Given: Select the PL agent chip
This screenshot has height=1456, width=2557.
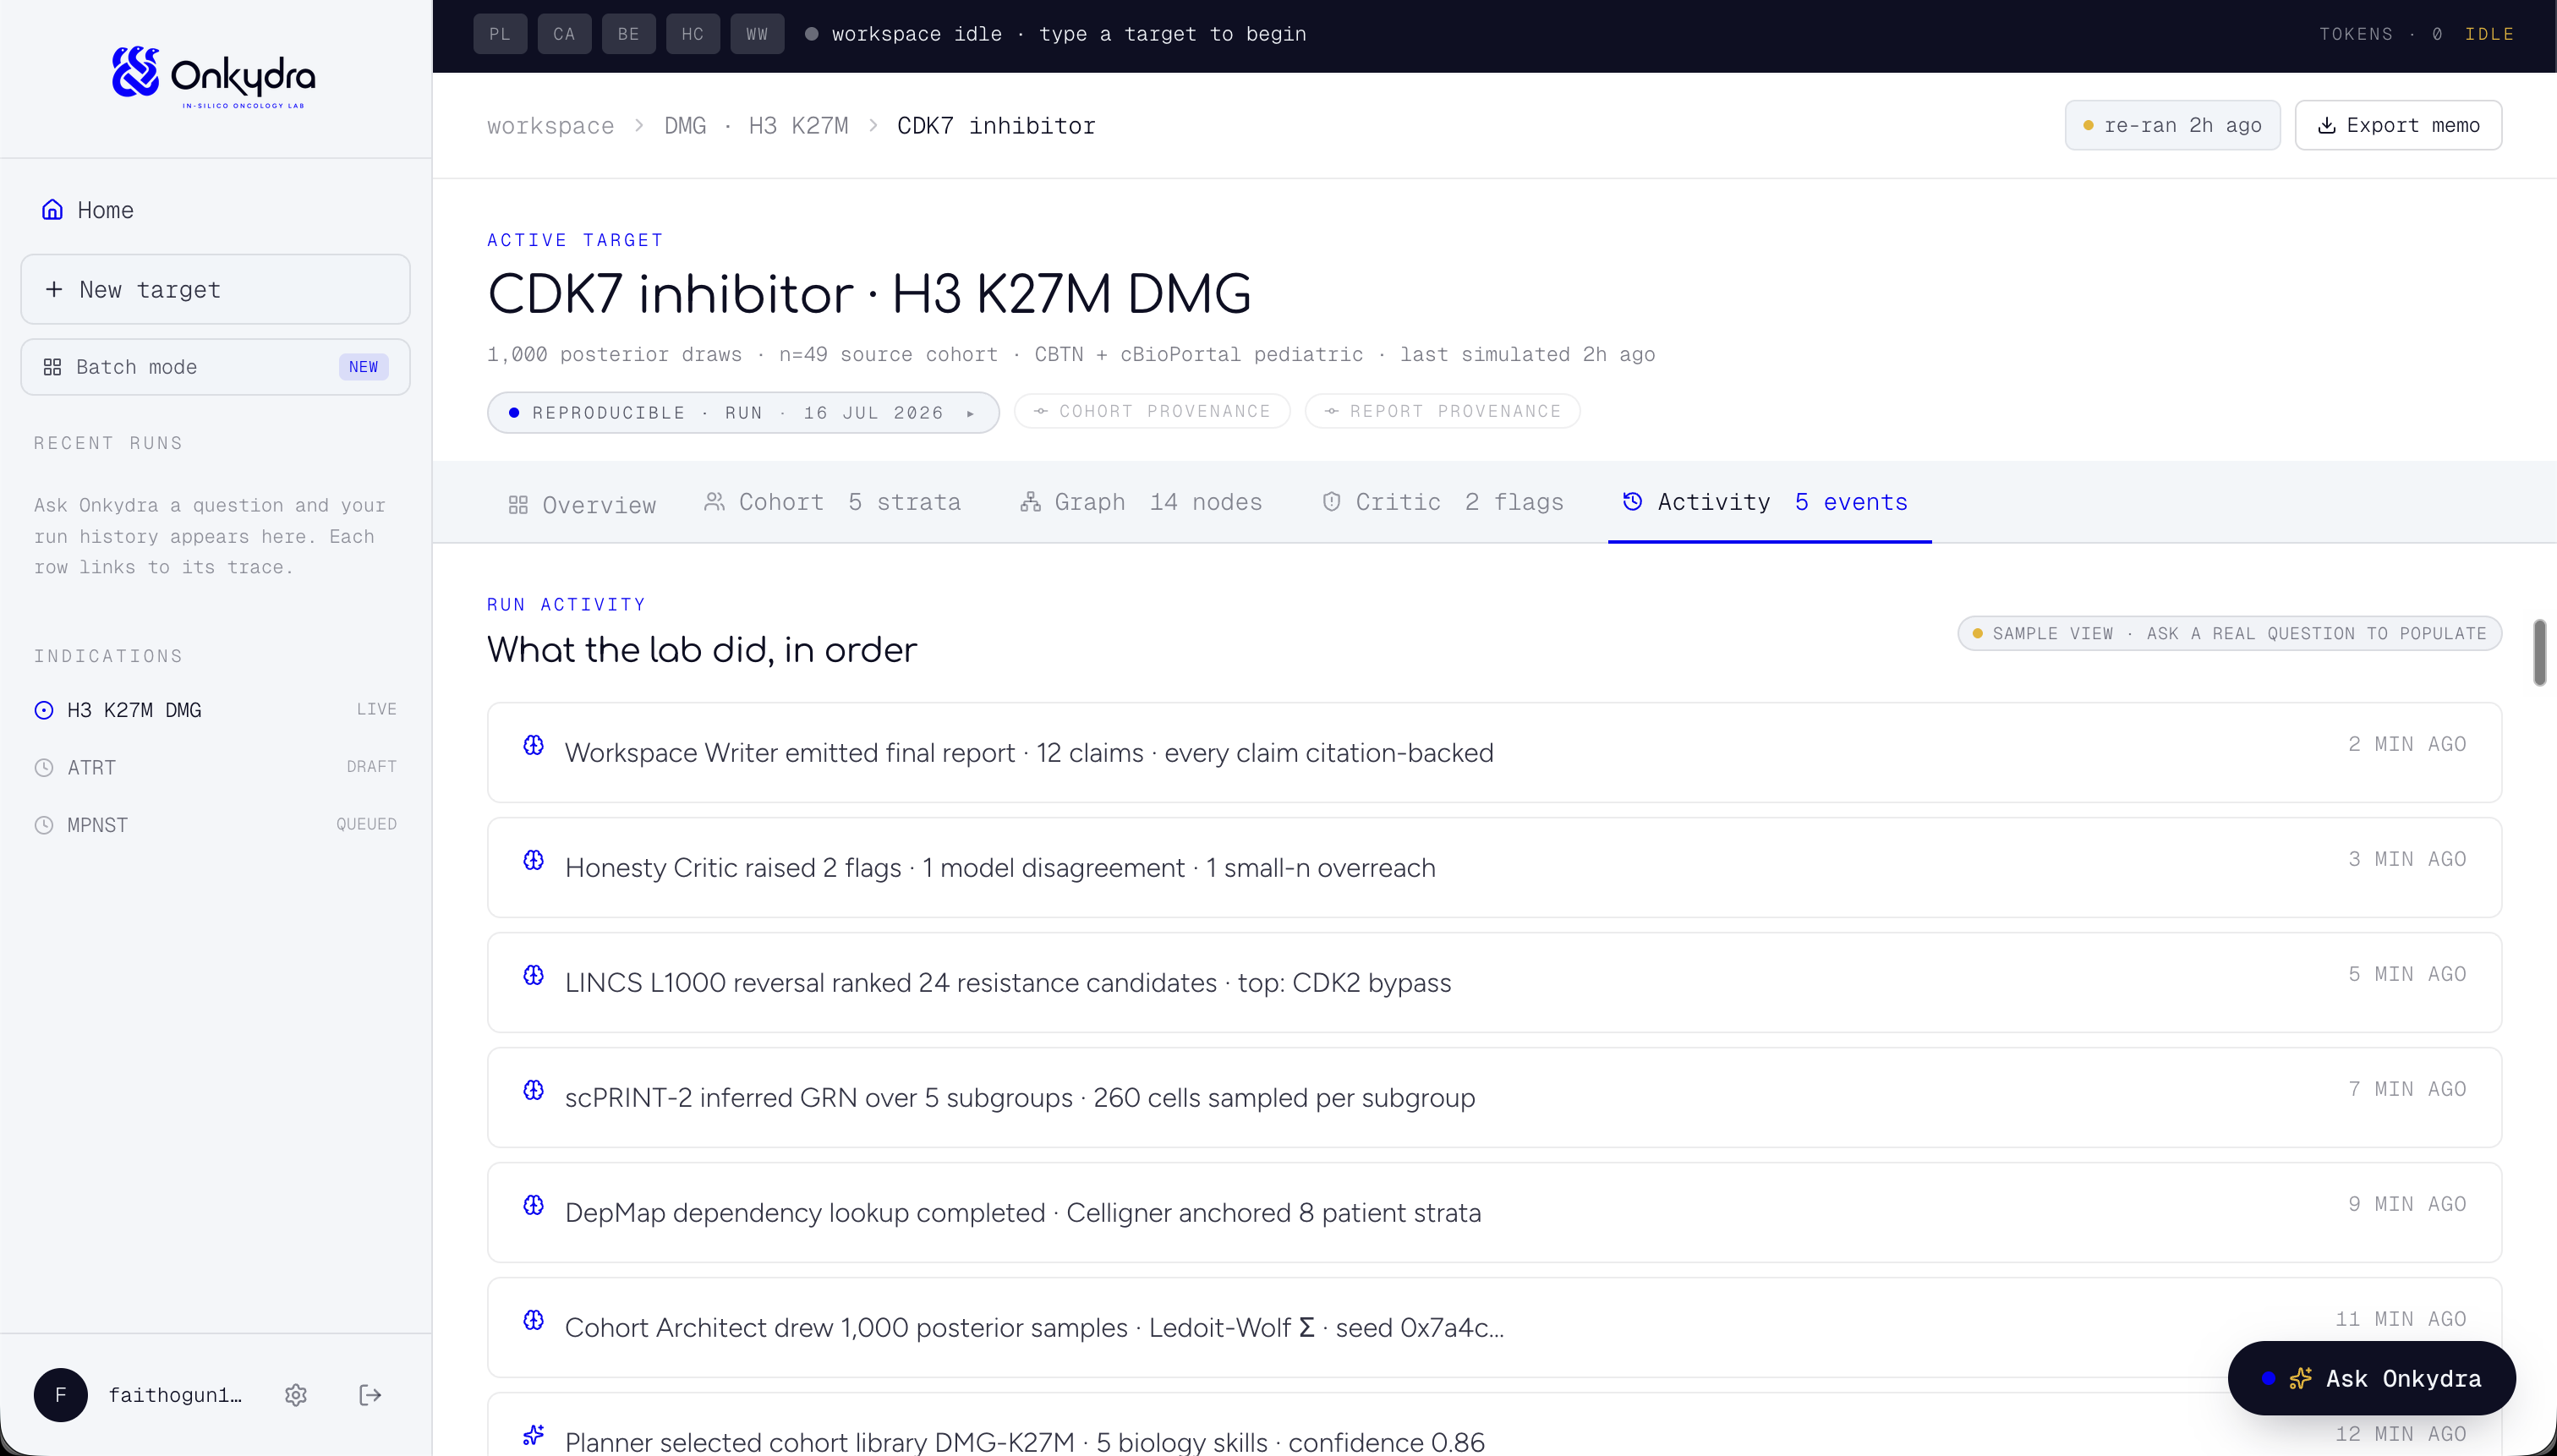Looking at the screenshot, I should coord(500,34).
